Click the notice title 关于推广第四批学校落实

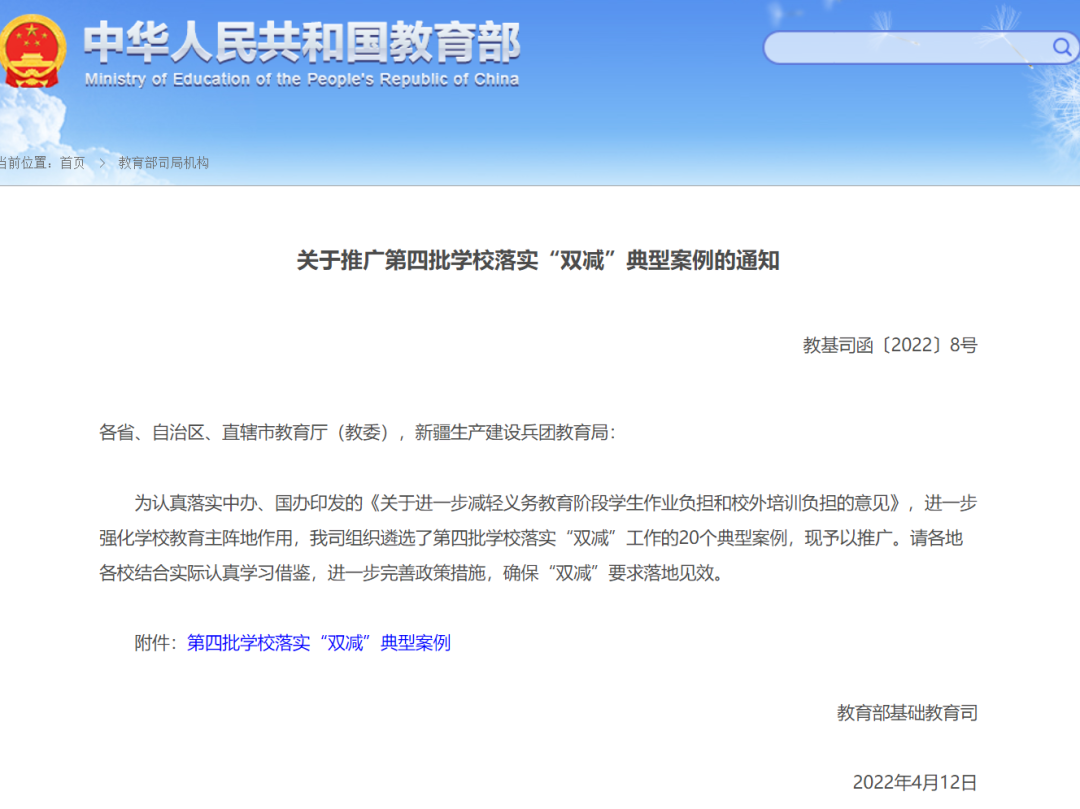tap(538, 261)
